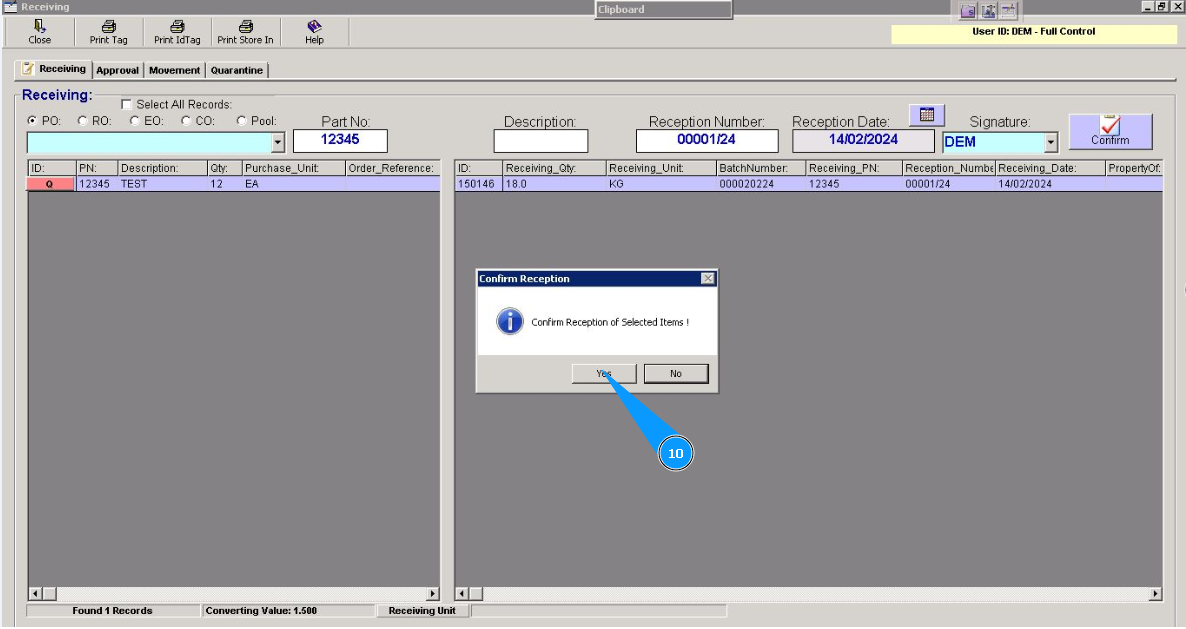Click Yes in Confirm Reception dialog
The width and height of the screenshot is (1186, 629).
click(604, 373)
